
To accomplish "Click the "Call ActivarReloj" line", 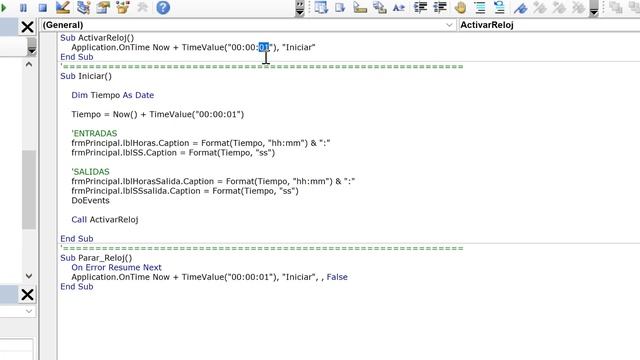I will pyautogui.click(x=105, y=220).
